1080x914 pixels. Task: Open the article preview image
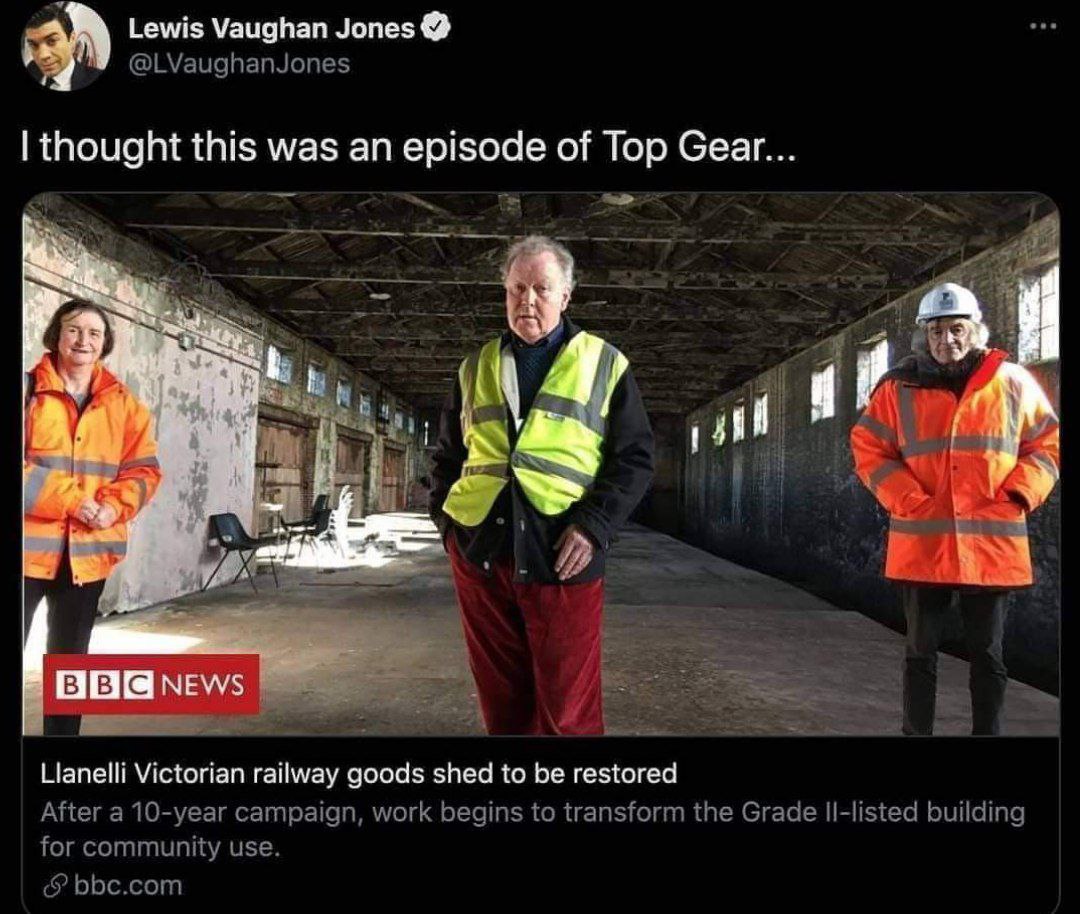coord(541,464)
